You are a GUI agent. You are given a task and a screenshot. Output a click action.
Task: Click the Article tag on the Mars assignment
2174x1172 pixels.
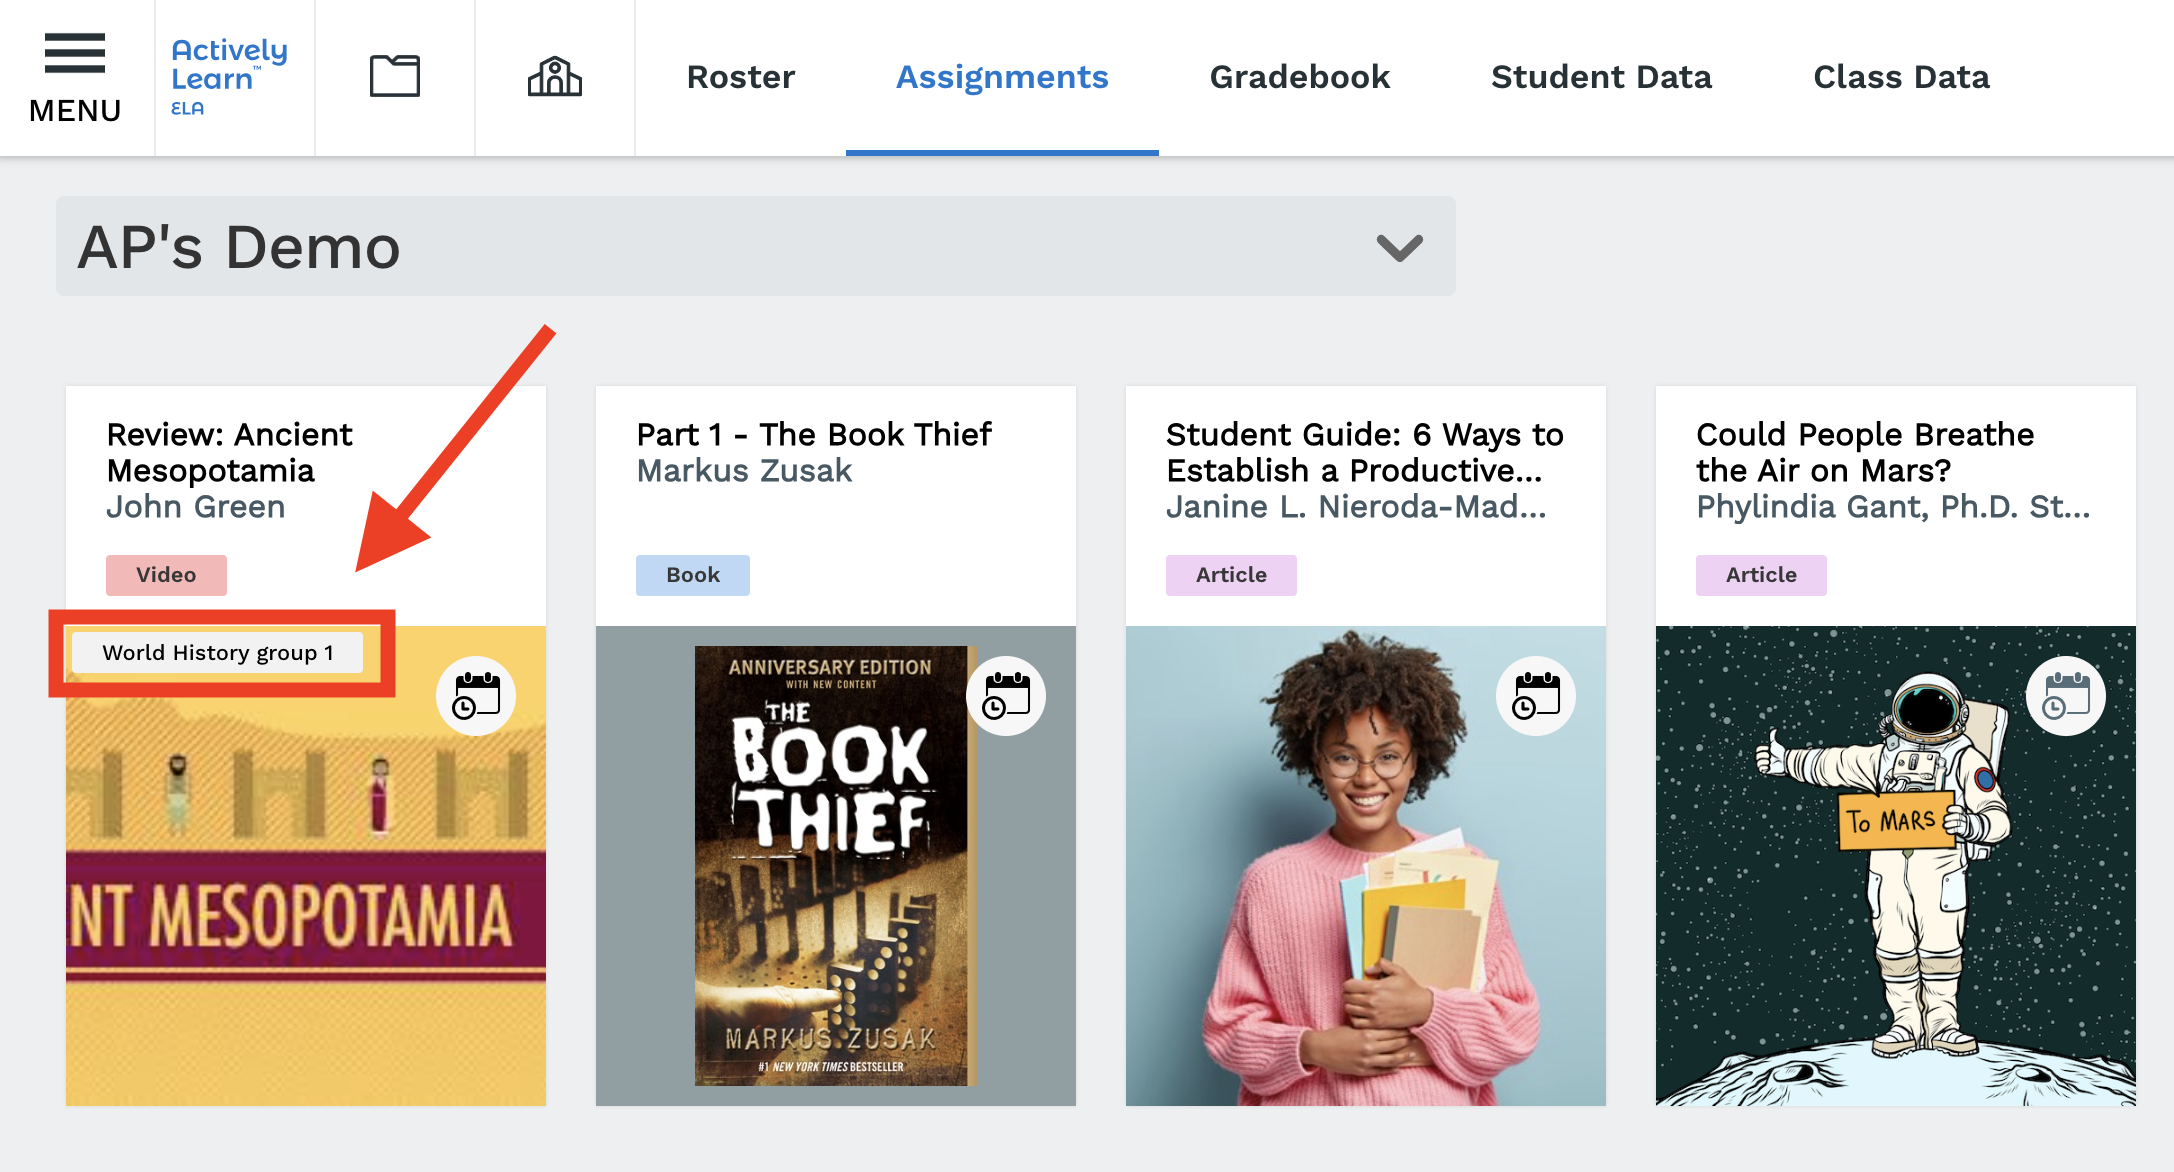coord(1761,575)
